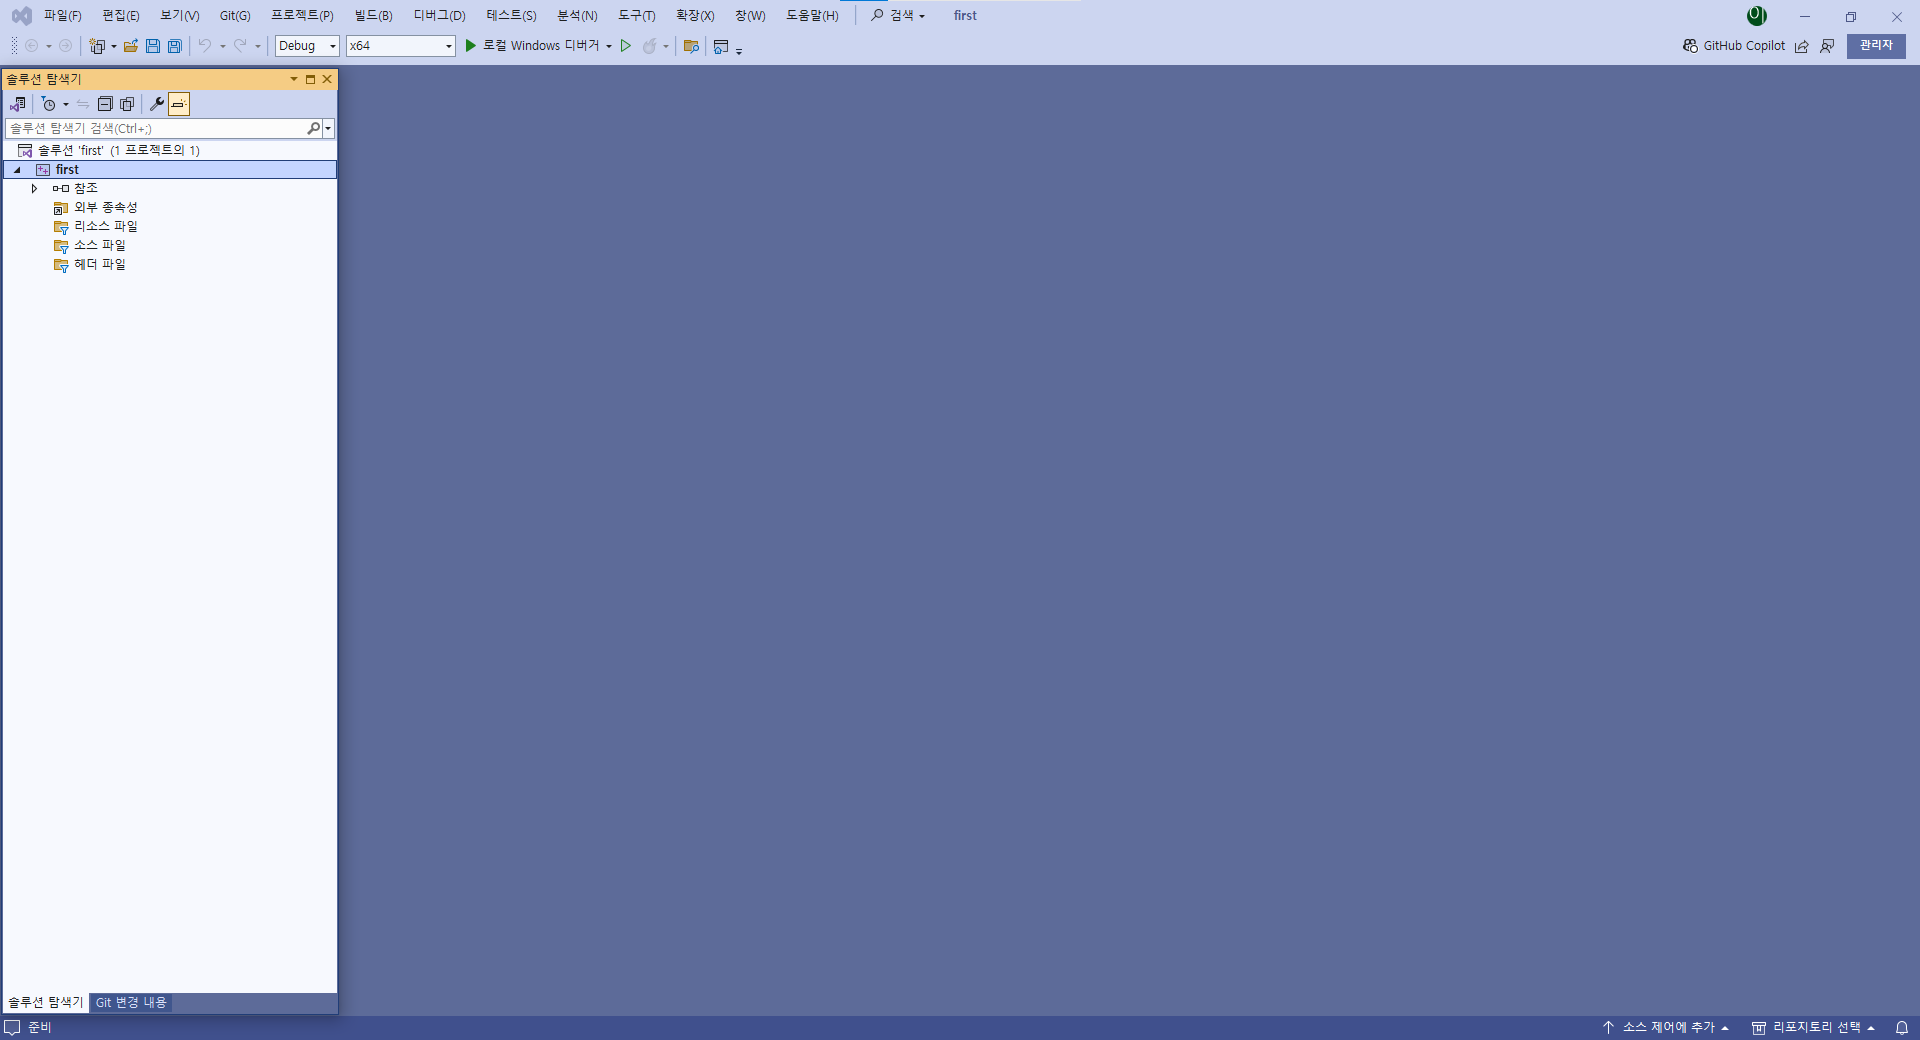Screen dimensions: 1920x1040
Task: Open the 빌드(B) menu
Action: click(373, 16)
